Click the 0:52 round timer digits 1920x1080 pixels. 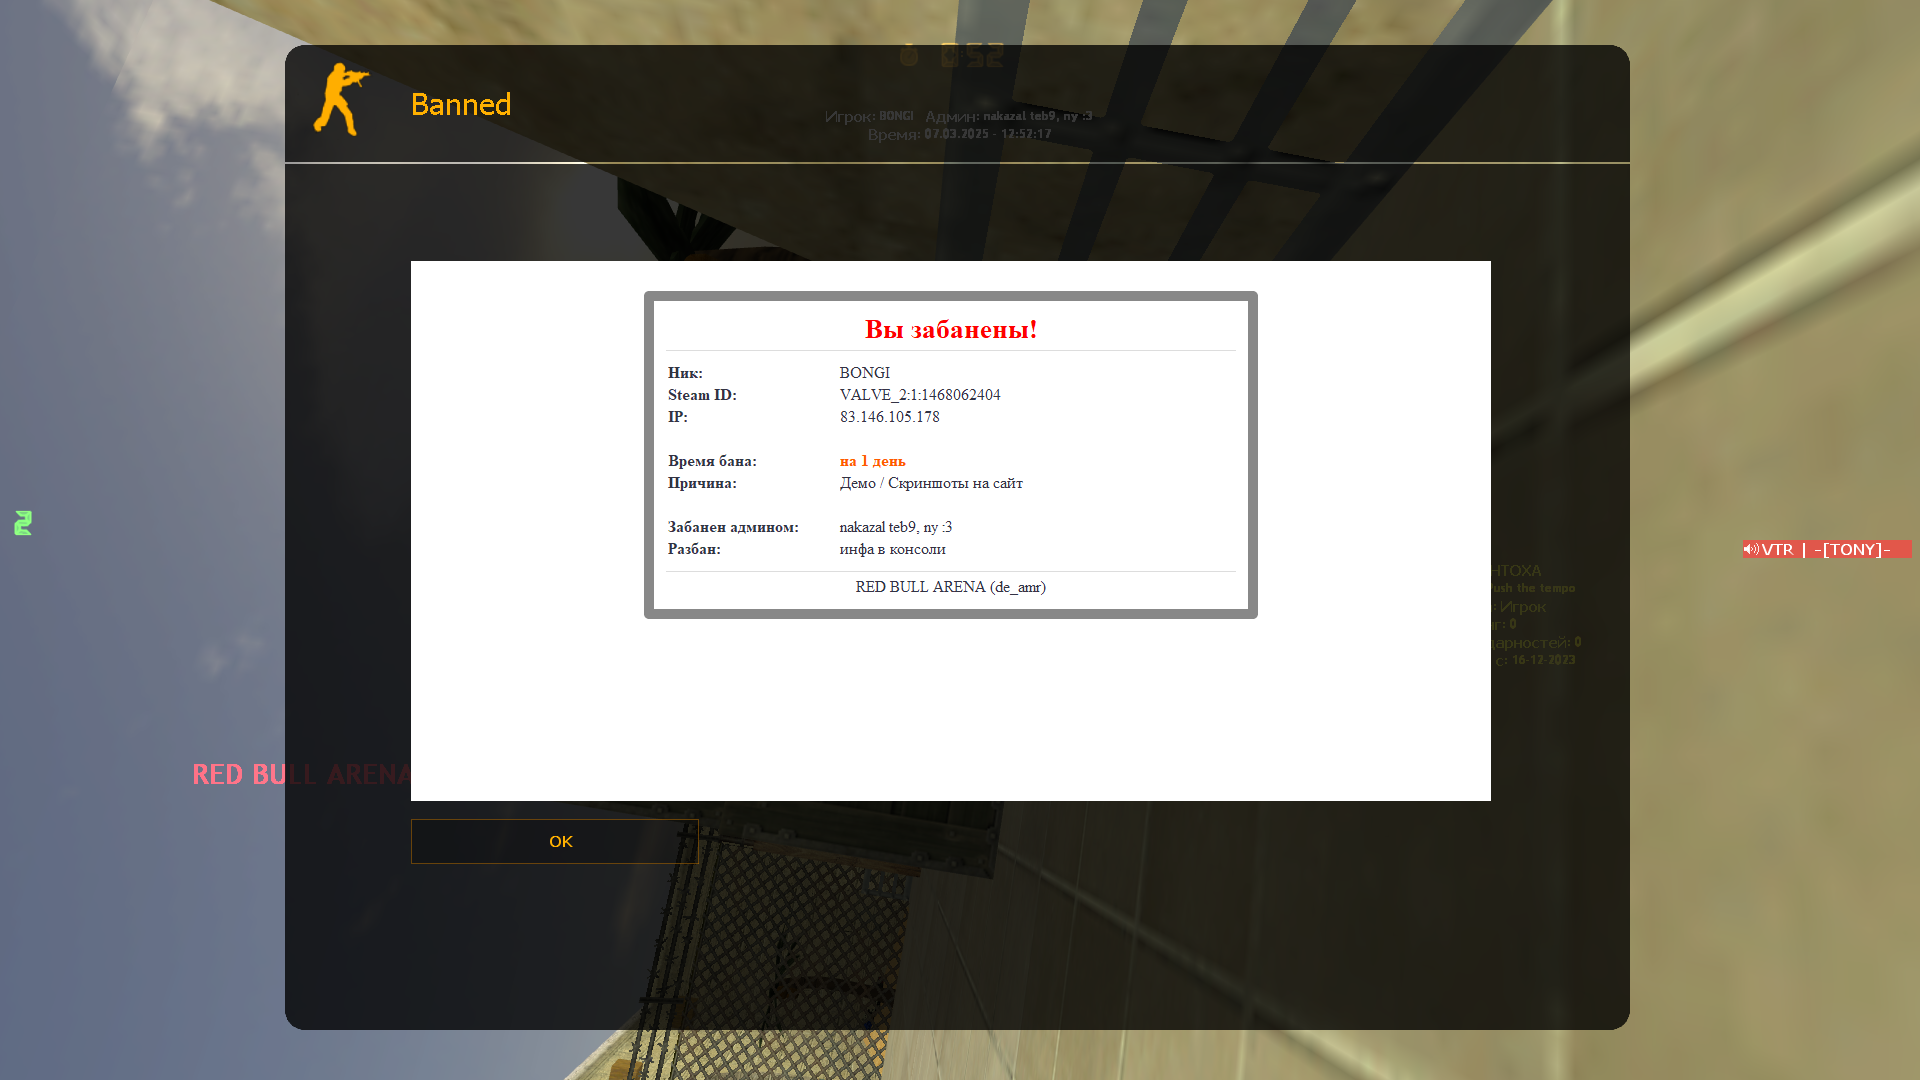coord(972,56)
